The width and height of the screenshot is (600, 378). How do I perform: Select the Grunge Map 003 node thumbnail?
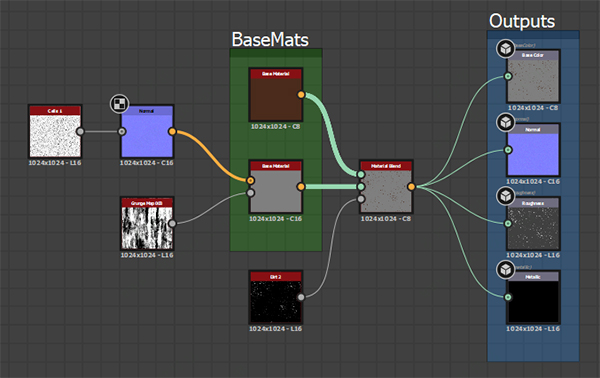tap(147, 228)
